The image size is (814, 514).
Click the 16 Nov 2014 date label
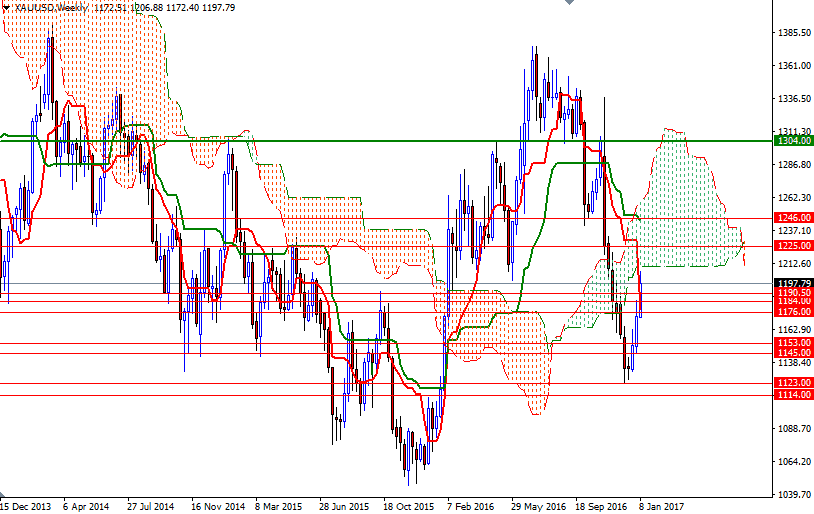(x=217, y=507)
